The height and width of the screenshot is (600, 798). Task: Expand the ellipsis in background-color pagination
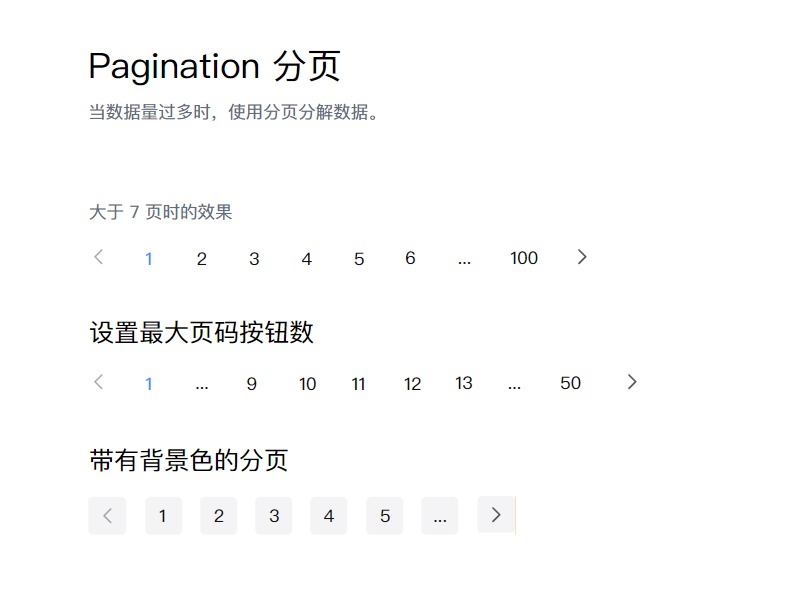click(440, 516)
